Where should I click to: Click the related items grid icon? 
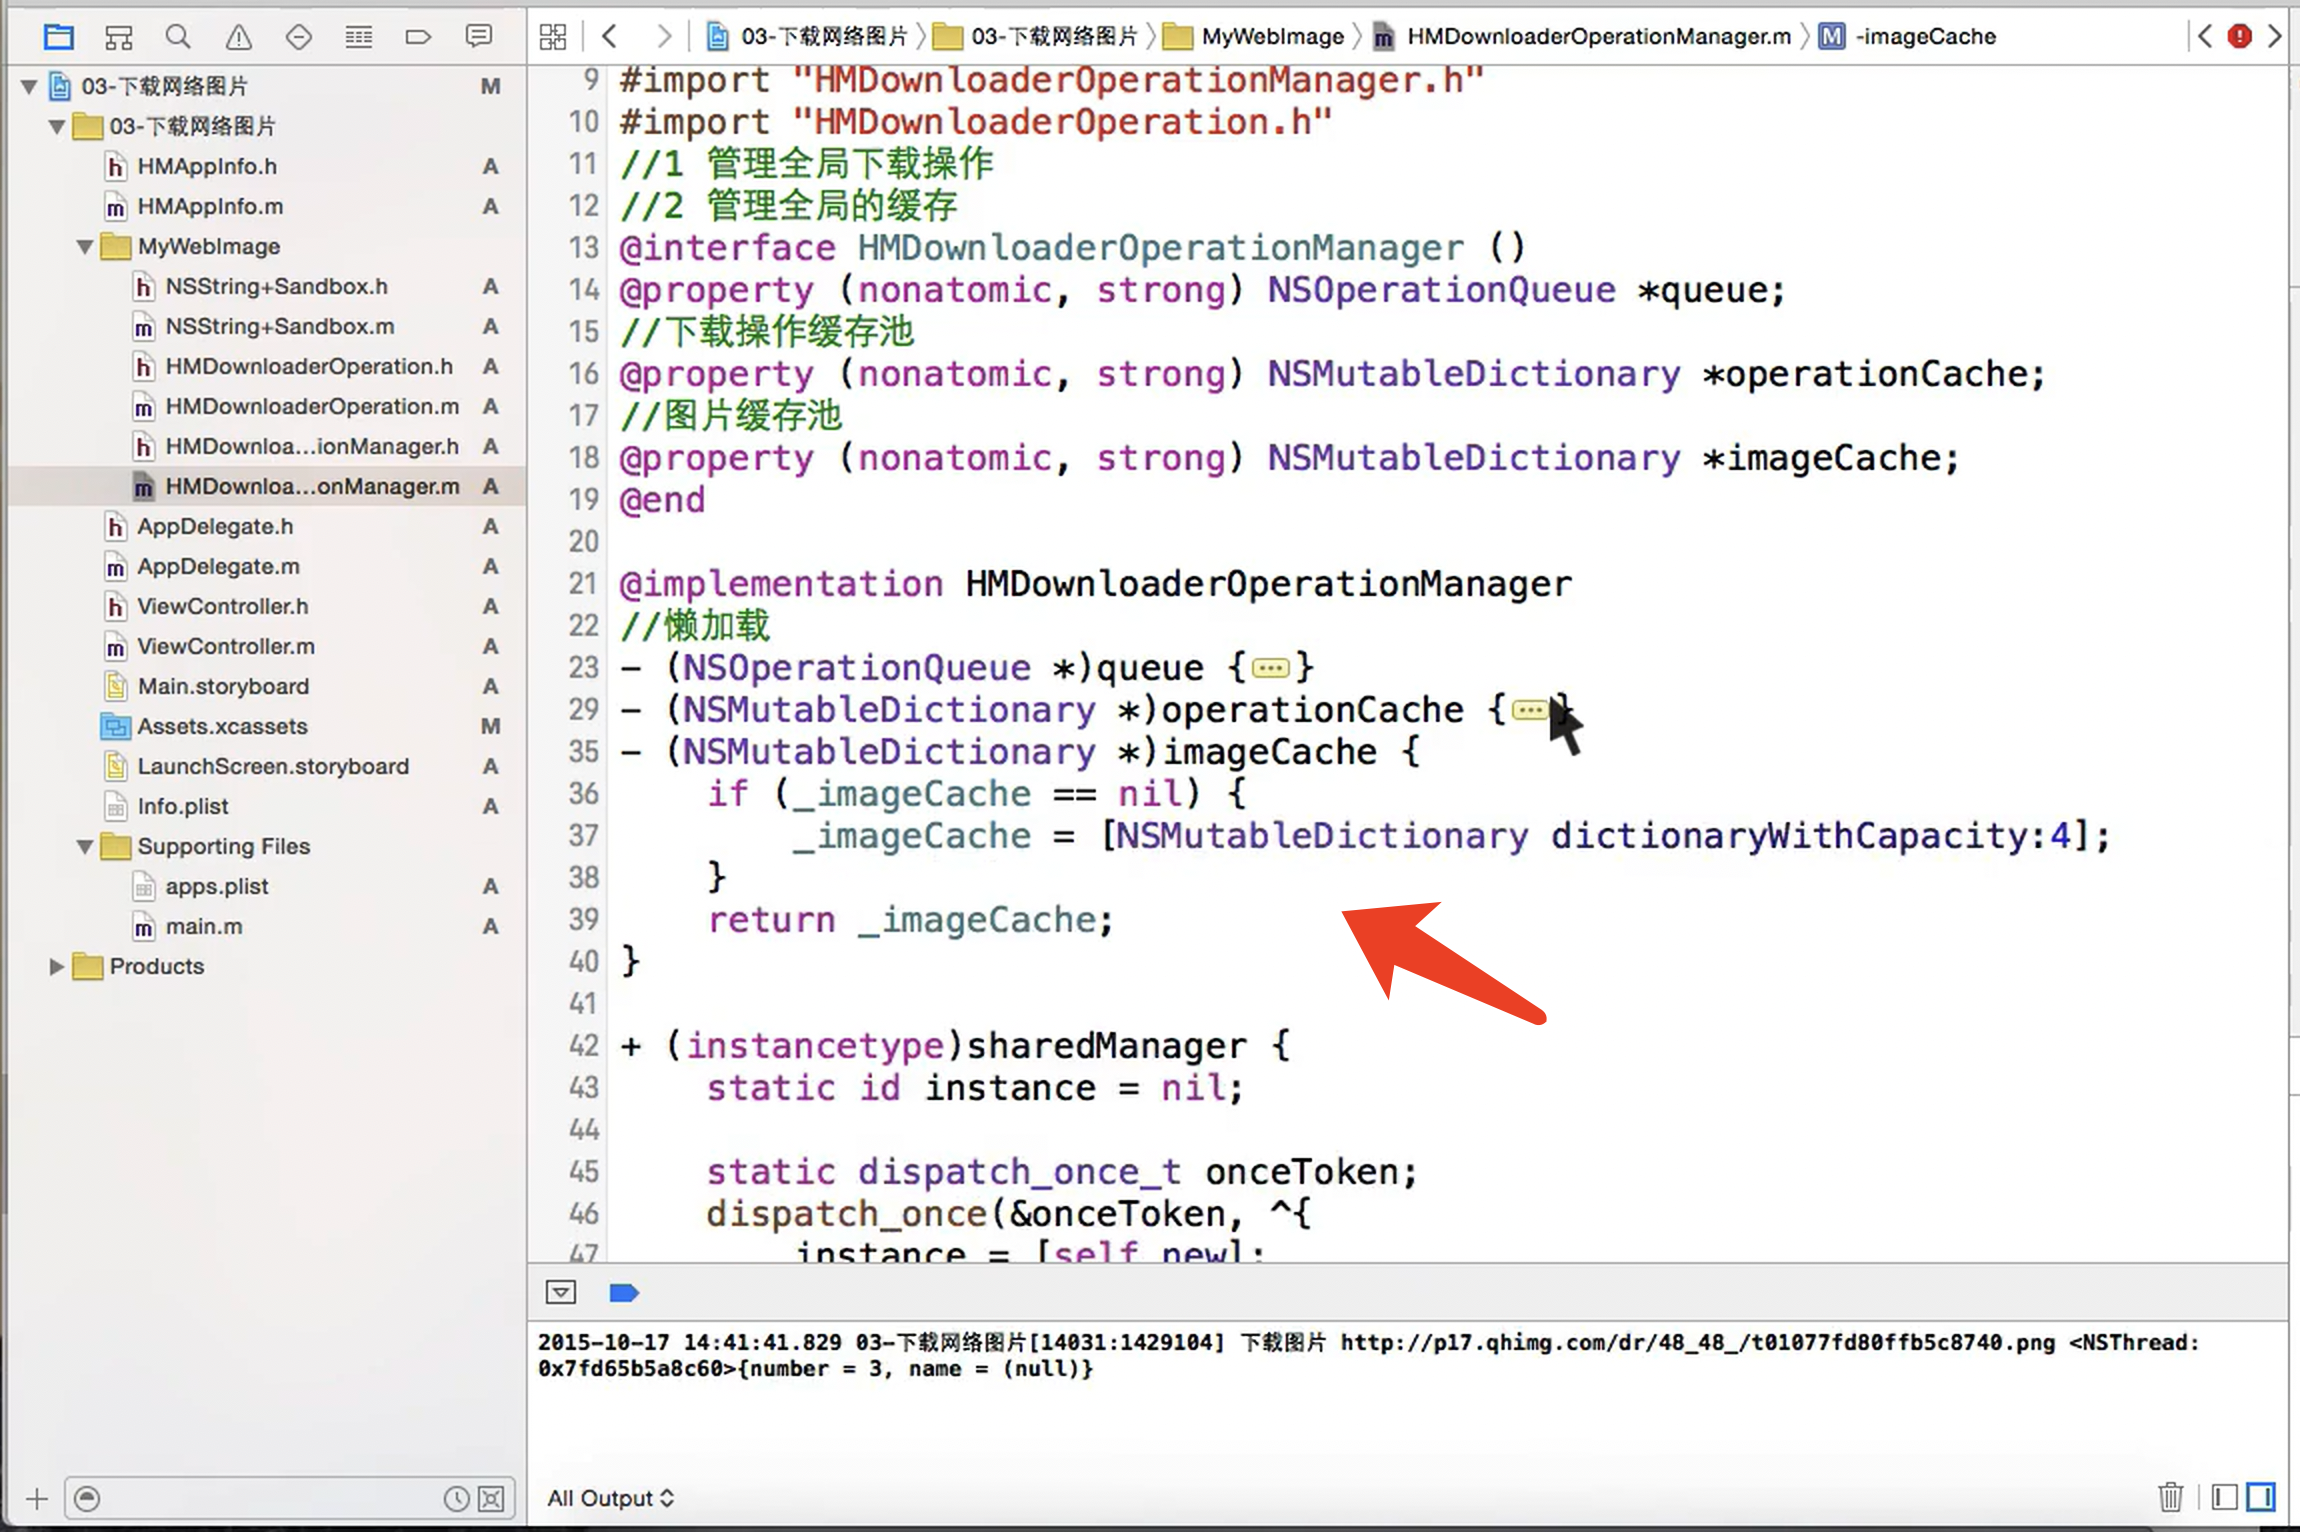553,37
